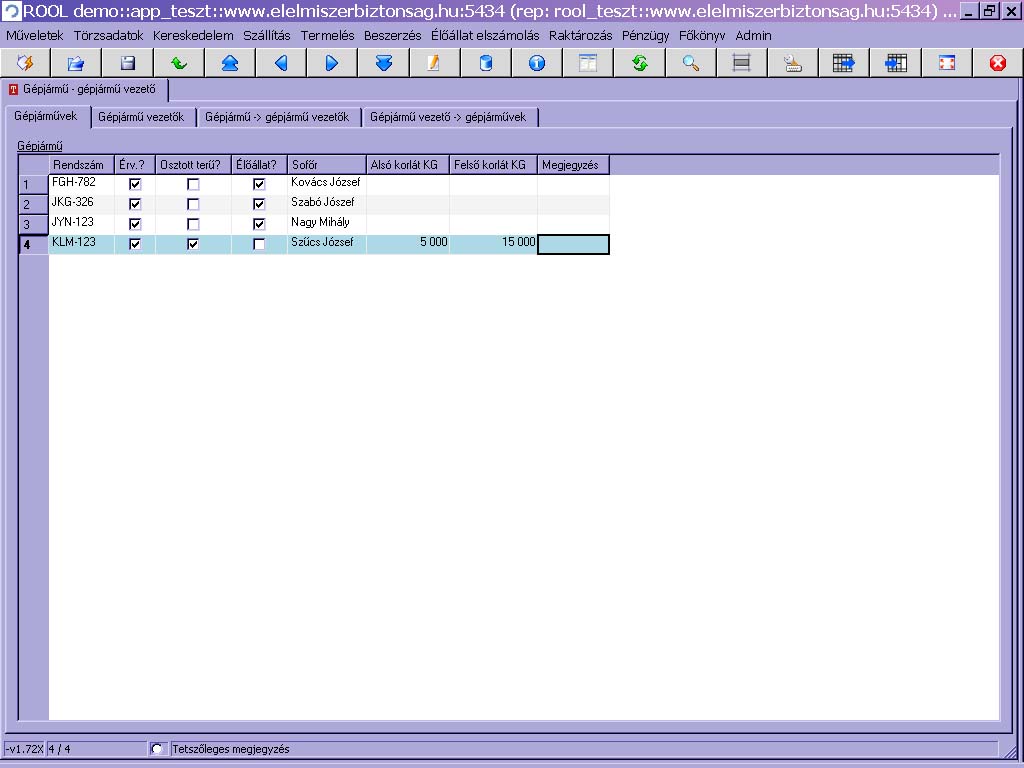Click the green refresh arrows icon

pyautogui.click(x=639, y=63)
